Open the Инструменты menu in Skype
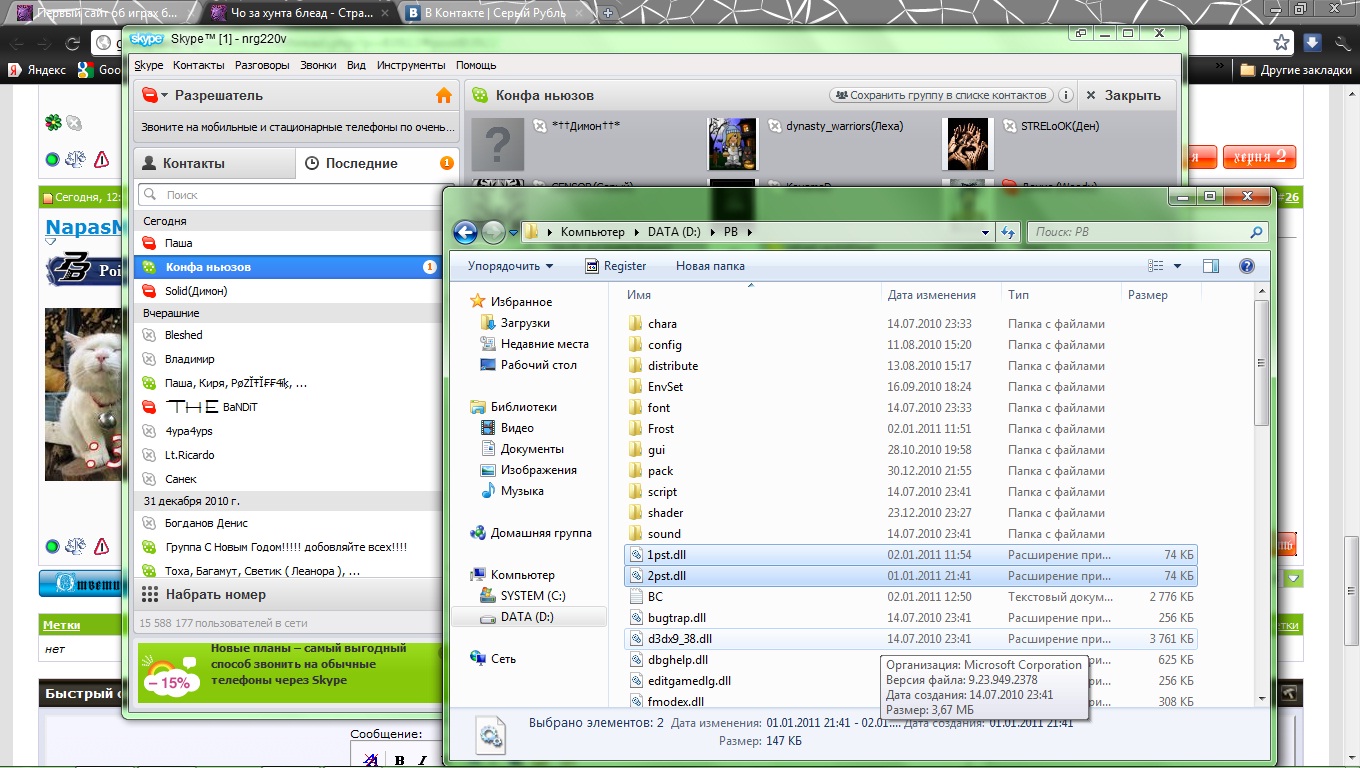 pos(410,65)
